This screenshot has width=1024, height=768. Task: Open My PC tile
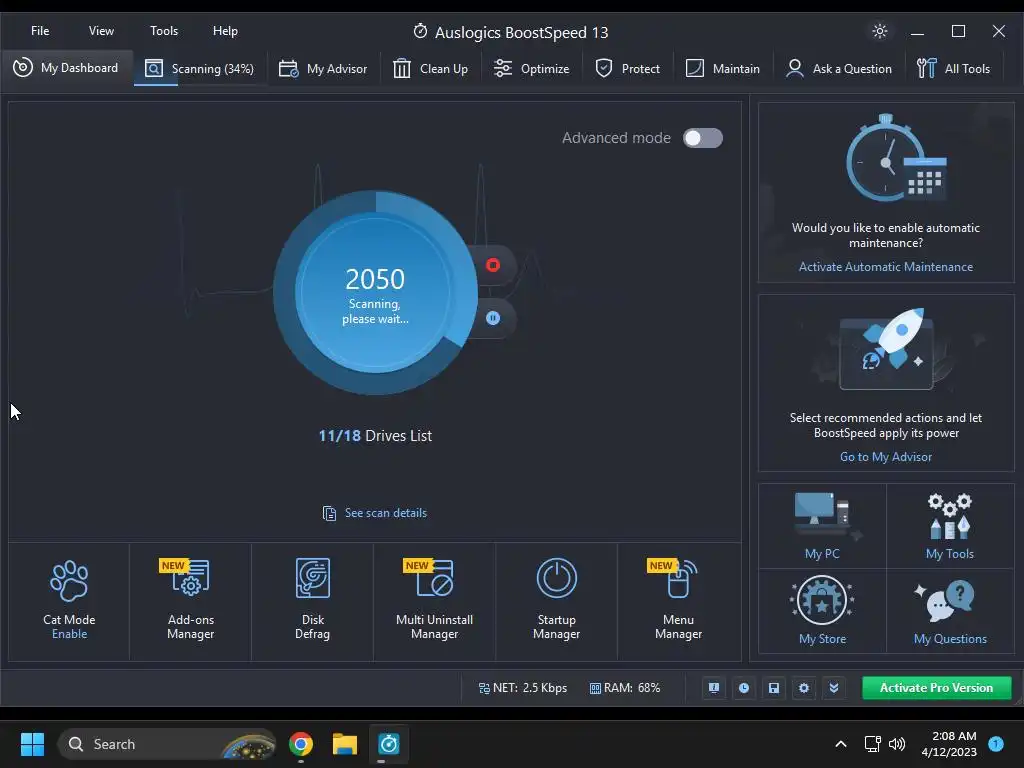point(822,526)
